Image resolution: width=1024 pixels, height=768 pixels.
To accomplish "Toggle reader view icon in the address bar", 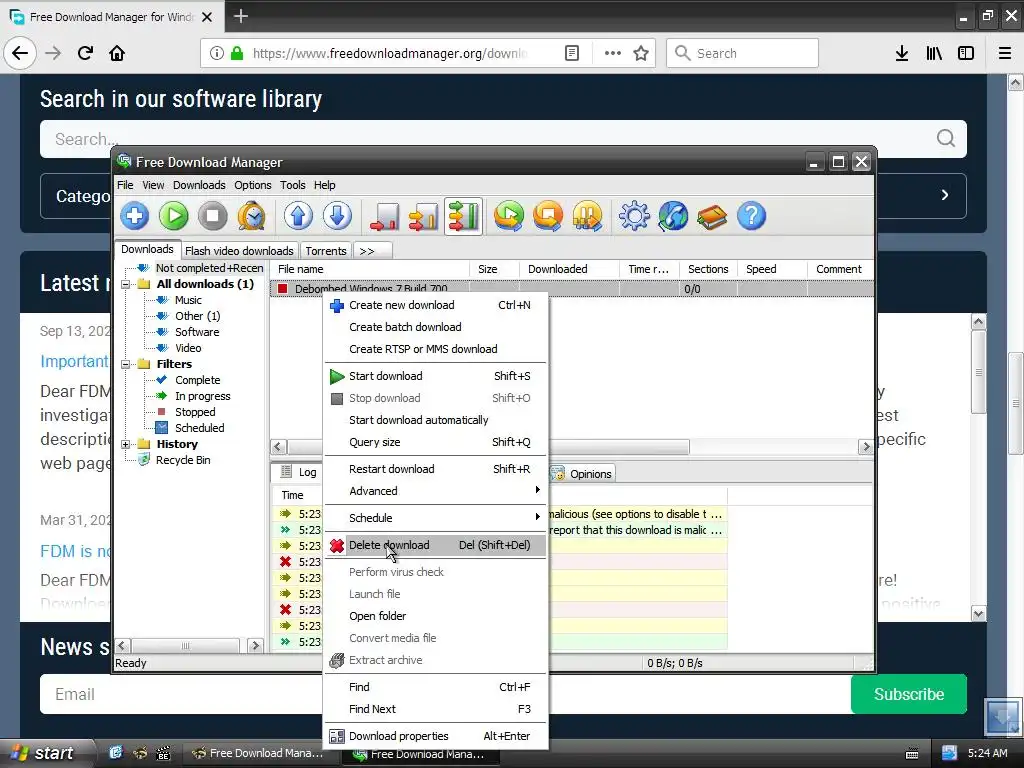I will pos(572,54).
